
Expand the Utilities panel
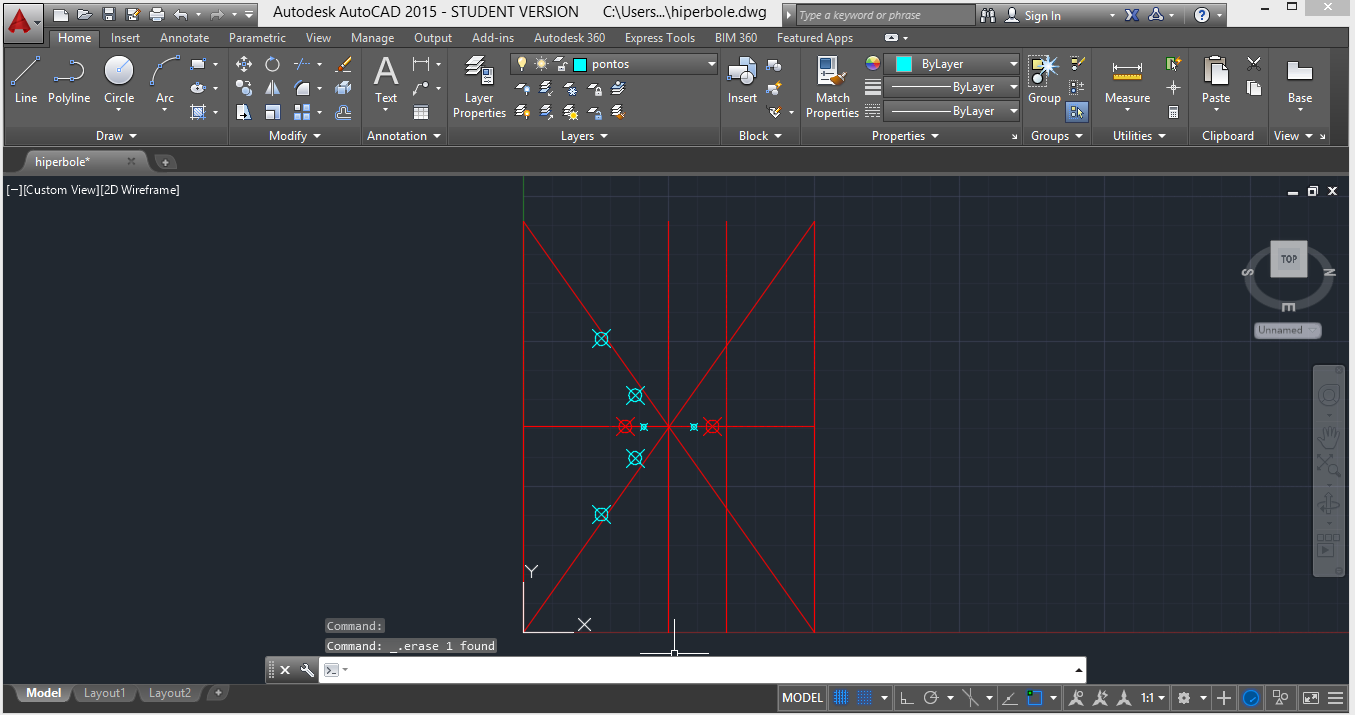(1140, 136)
